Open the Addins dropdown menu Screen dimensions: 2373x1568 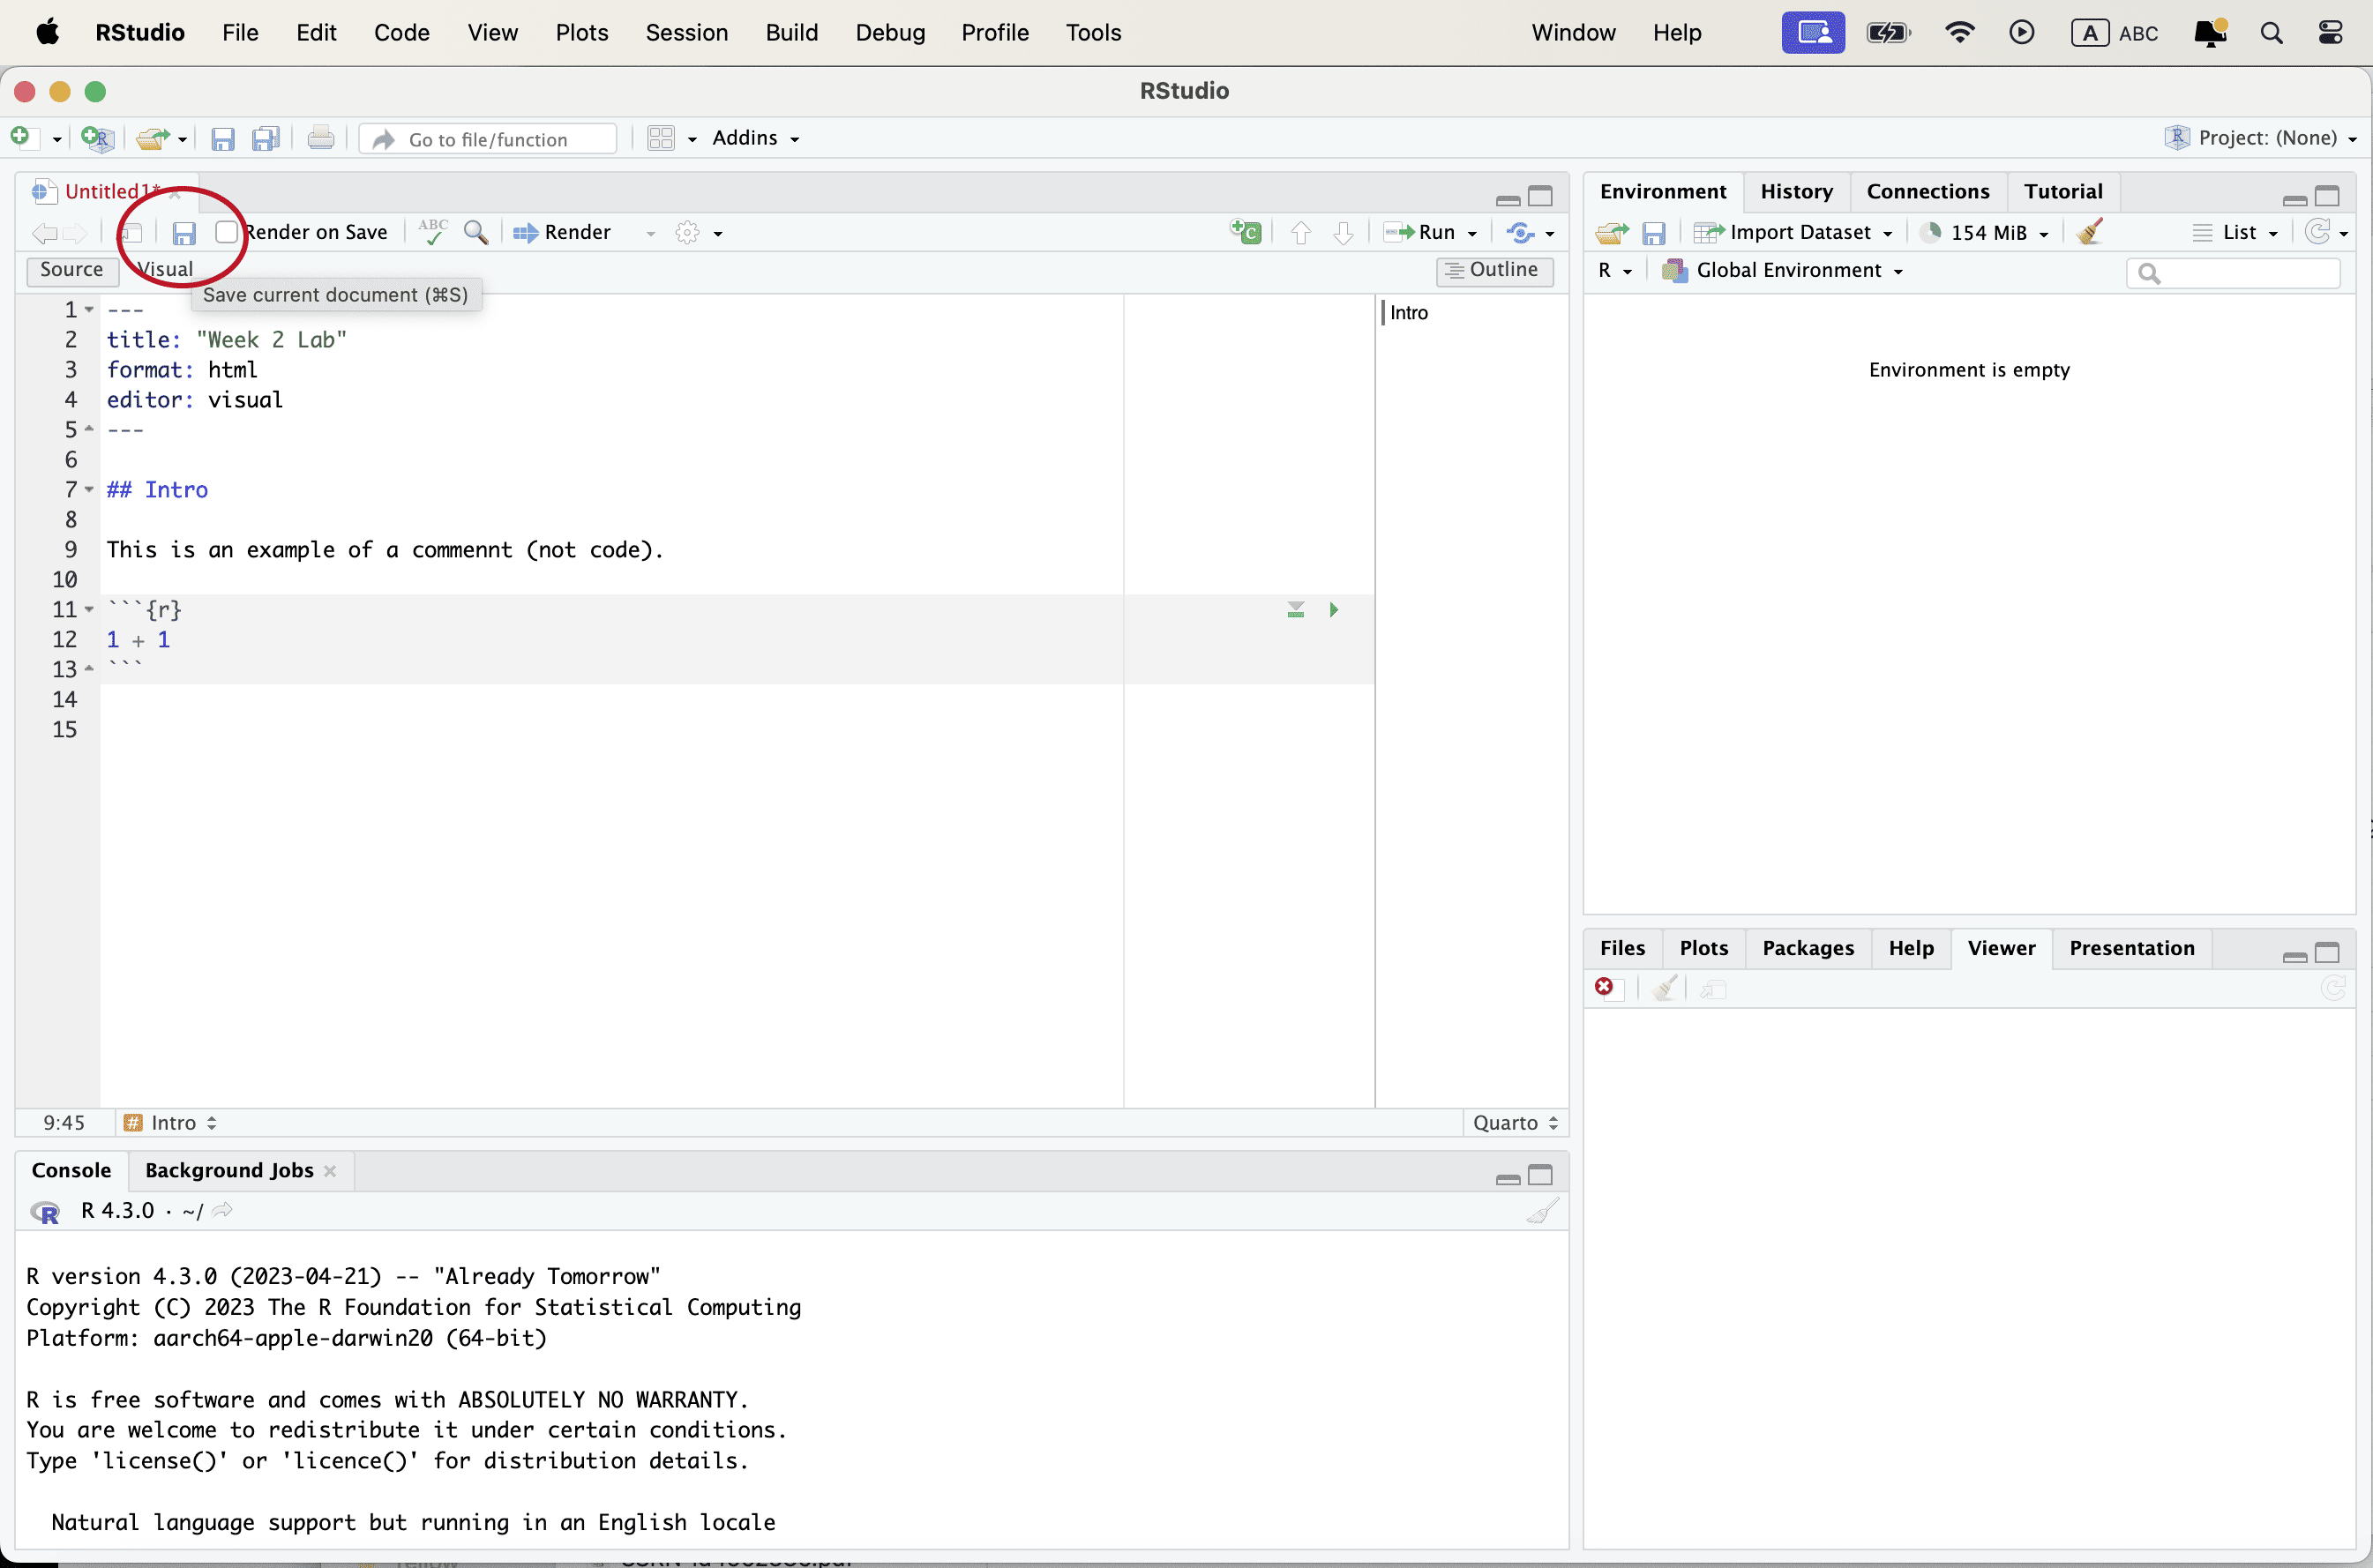pos(755,138)
